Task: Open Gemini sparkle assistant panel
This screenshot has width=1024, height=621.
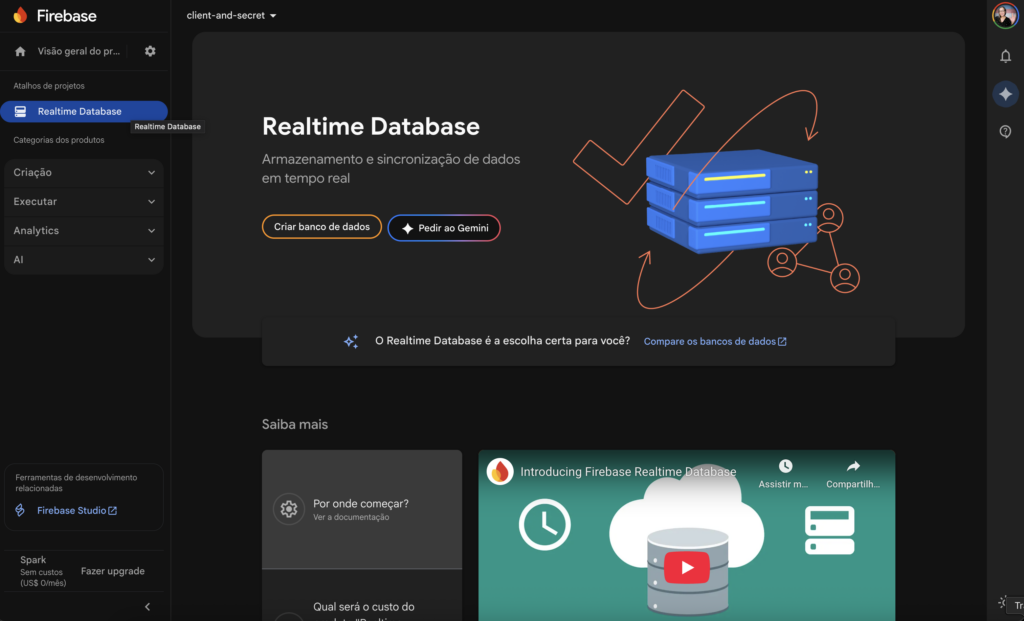Action: 1005,94
